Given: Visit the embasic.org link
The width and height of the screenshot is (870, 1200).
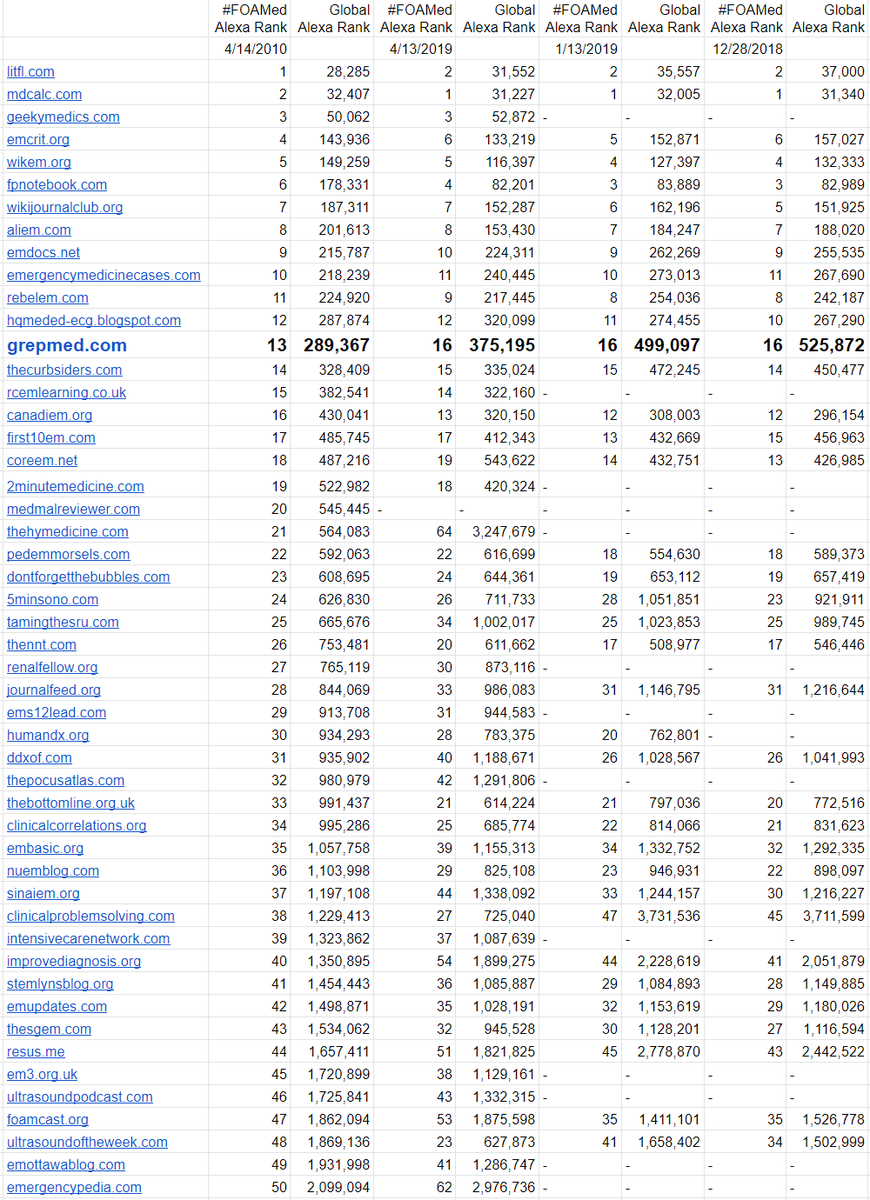Looking at the screenshot, I should 46,849.
